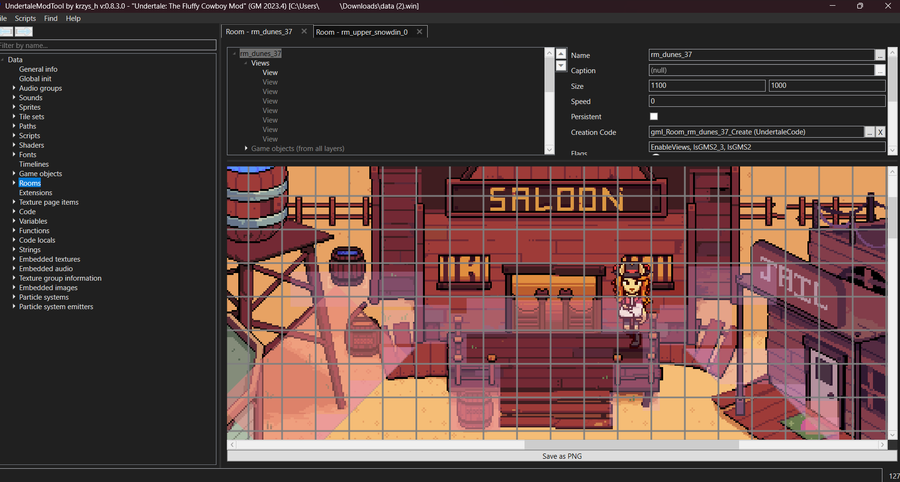
Task: Click the properties panel scroll-up arrow
Action: pyautogui.click(x=893, y=52)
